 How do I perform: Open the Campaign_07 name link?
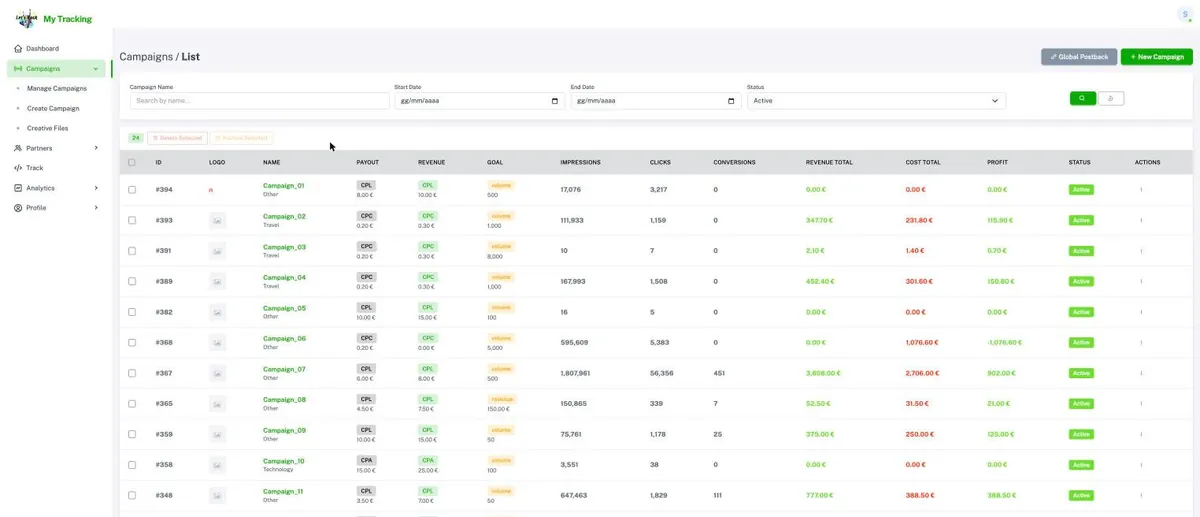pos(284,369)
